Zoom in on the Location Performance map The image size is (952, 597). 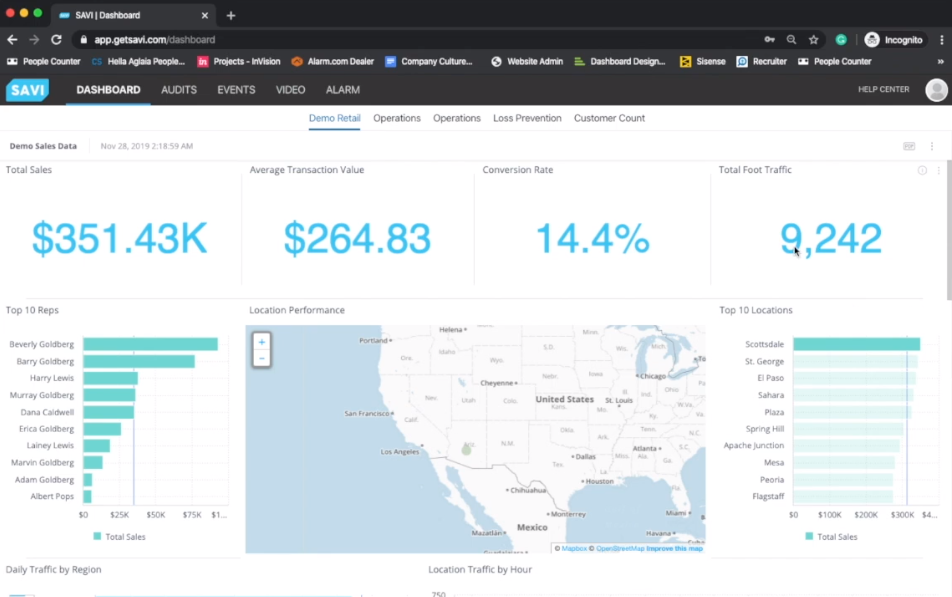pos(262,342)
